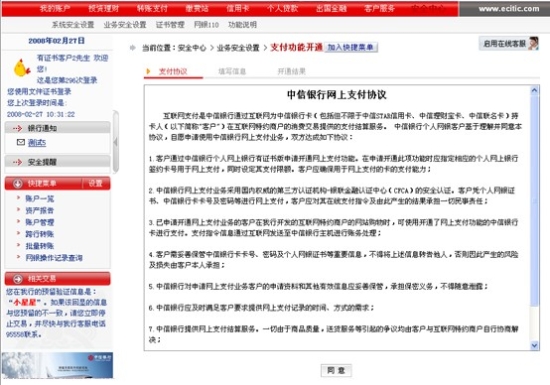Open the 信用卡 top menu
This screenshot has width=550, height=385.
pos(237,8)
